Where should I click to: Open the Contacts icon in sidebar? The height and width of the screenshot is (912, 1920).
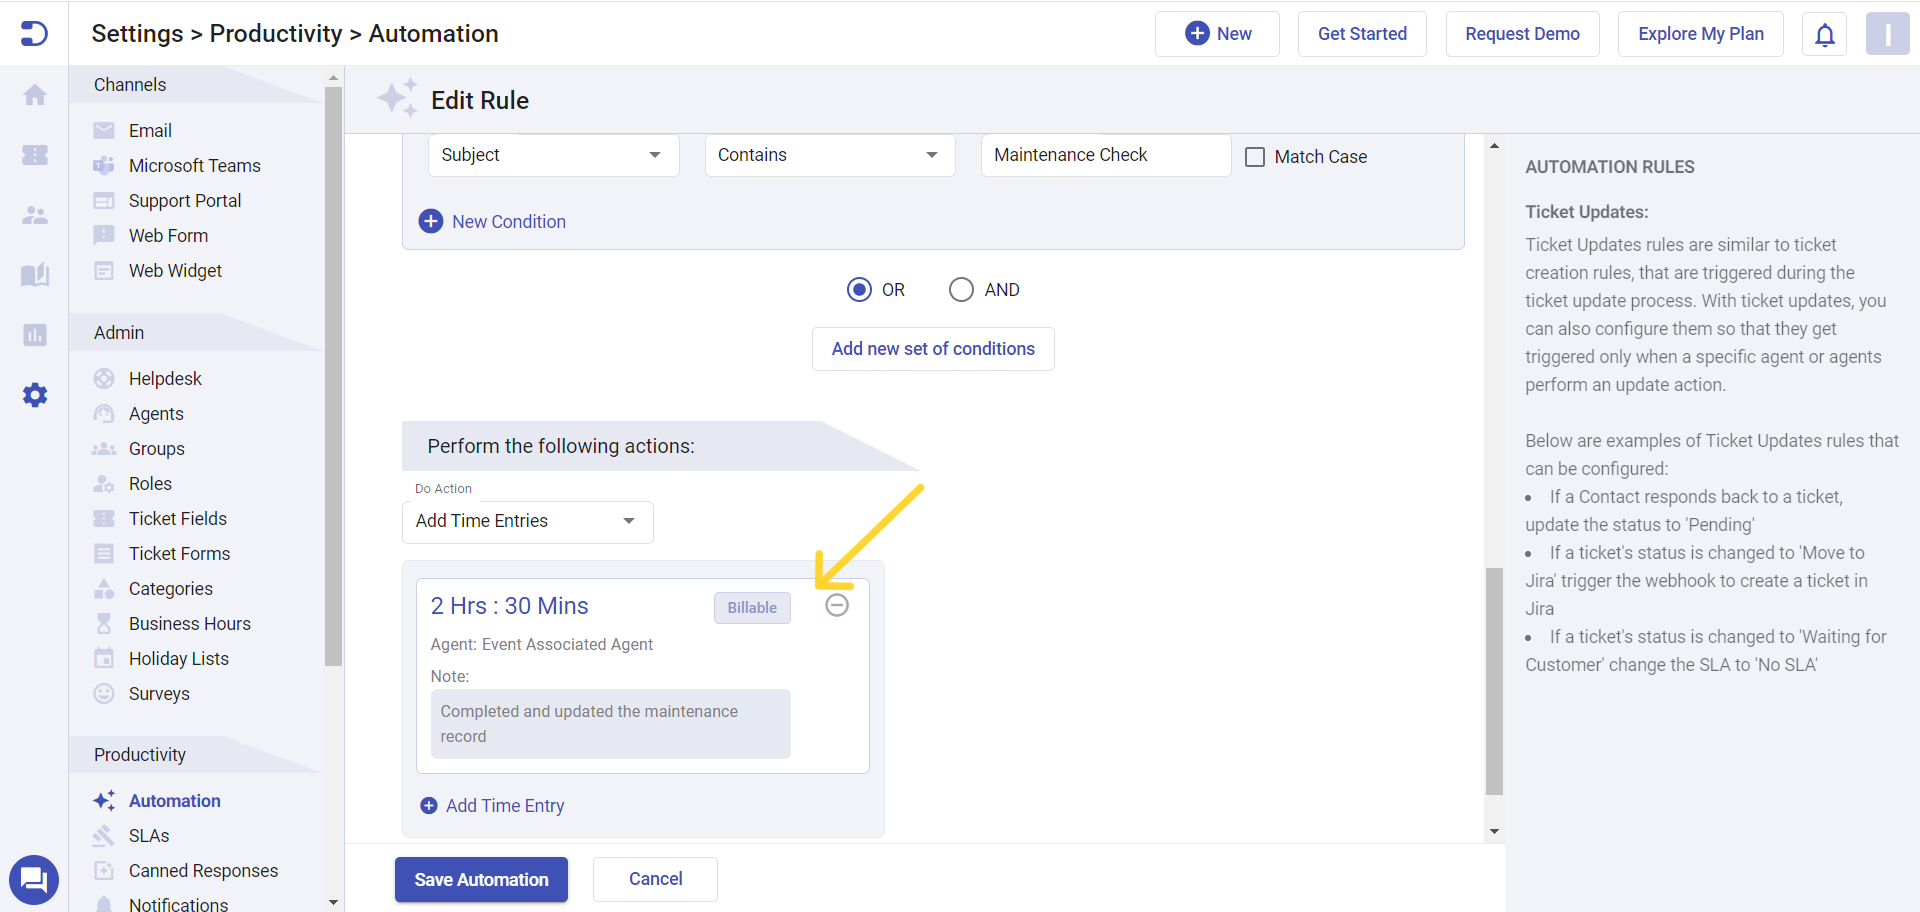pyautogui.click(x=34, y=215)
